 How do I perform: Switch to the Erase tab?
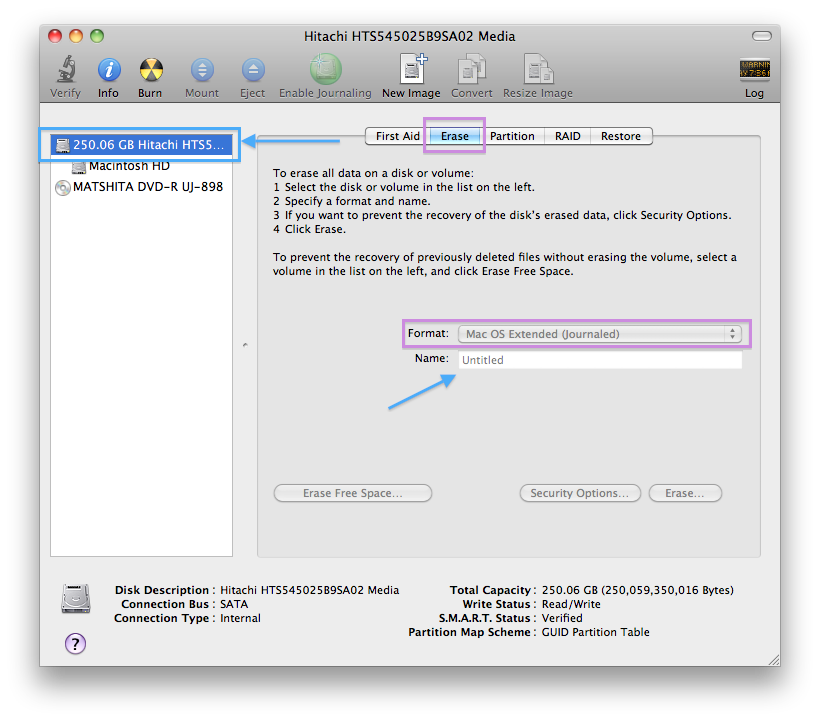pyautogui.click(x=454, y=136)
